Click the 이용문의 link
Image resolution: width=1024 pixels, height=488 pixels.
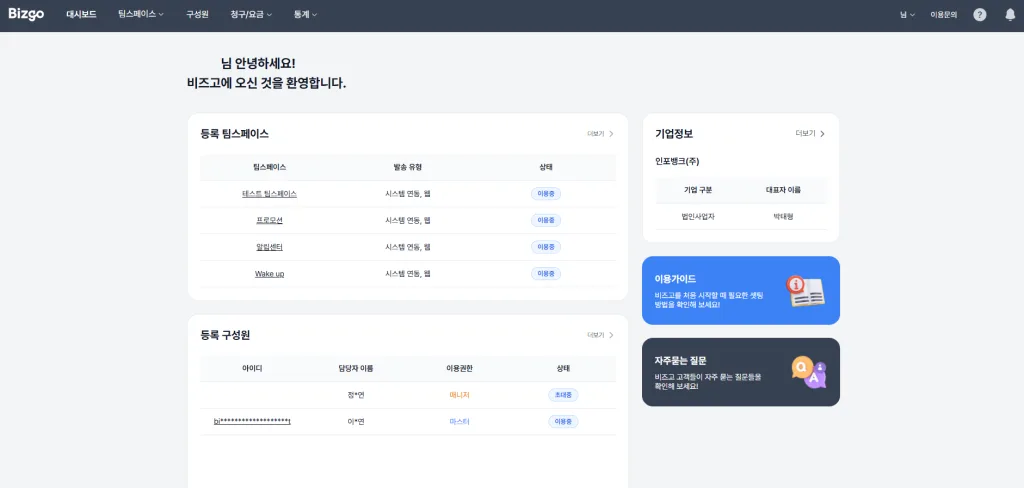point(944,14)
